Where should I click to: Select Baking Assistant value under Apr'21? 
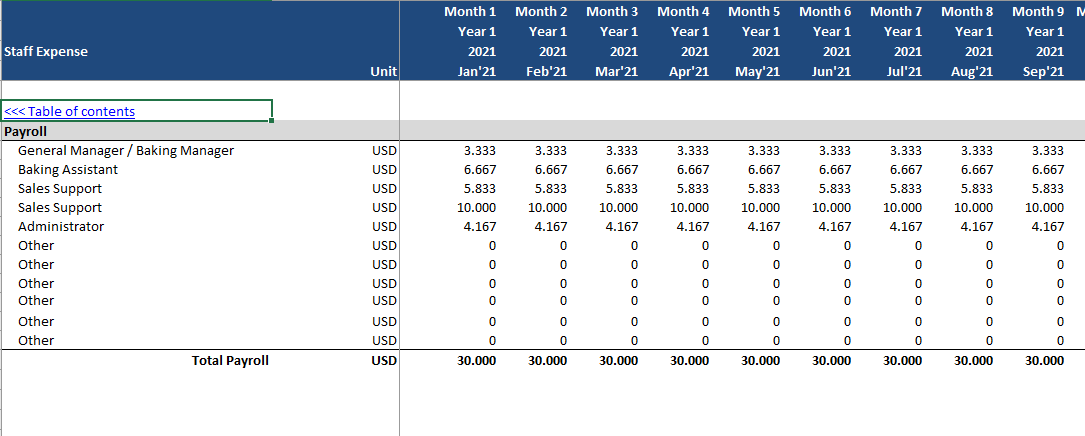pos(693,170)
